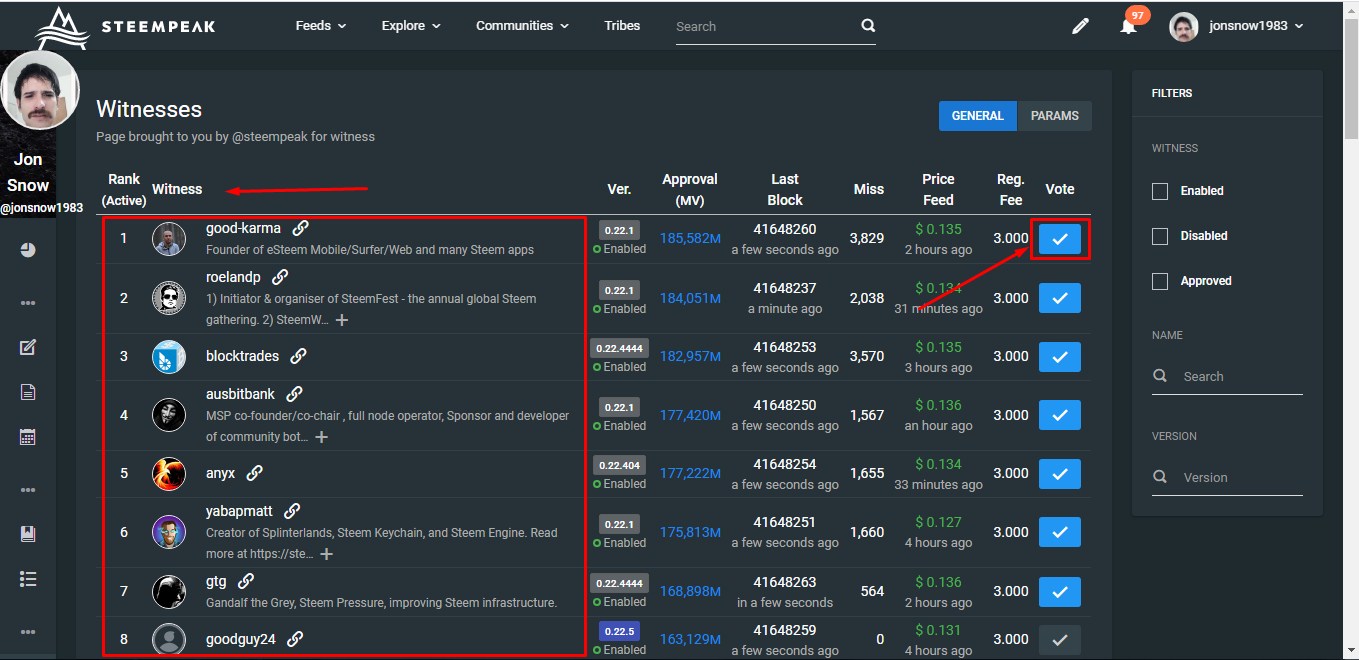Select the list icon in left sidebar
The image size is (1359, 660).
(x=28, y=579)
